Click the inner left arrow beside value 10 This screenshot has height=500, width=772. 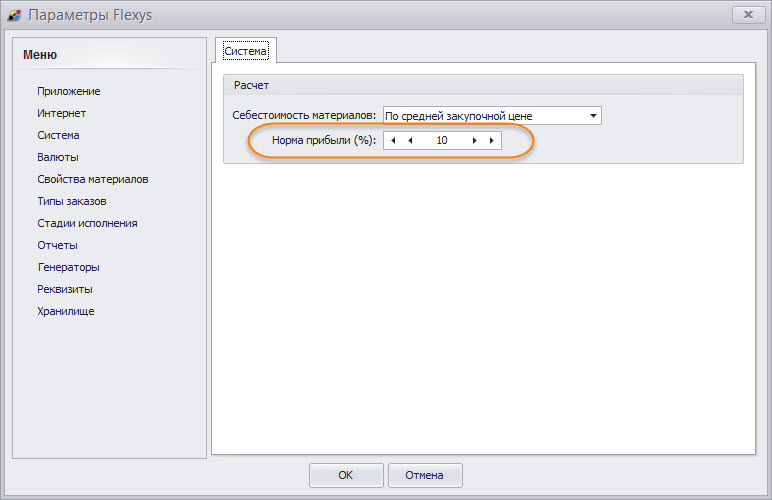[410, 141]
